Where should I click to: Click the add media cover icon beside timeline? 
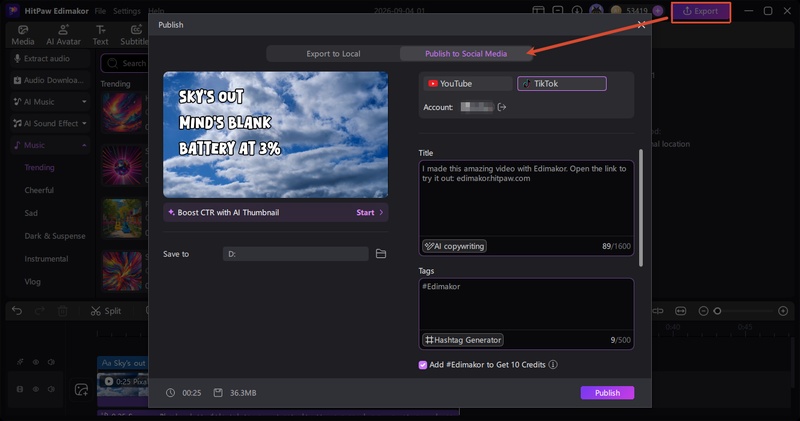82,390
